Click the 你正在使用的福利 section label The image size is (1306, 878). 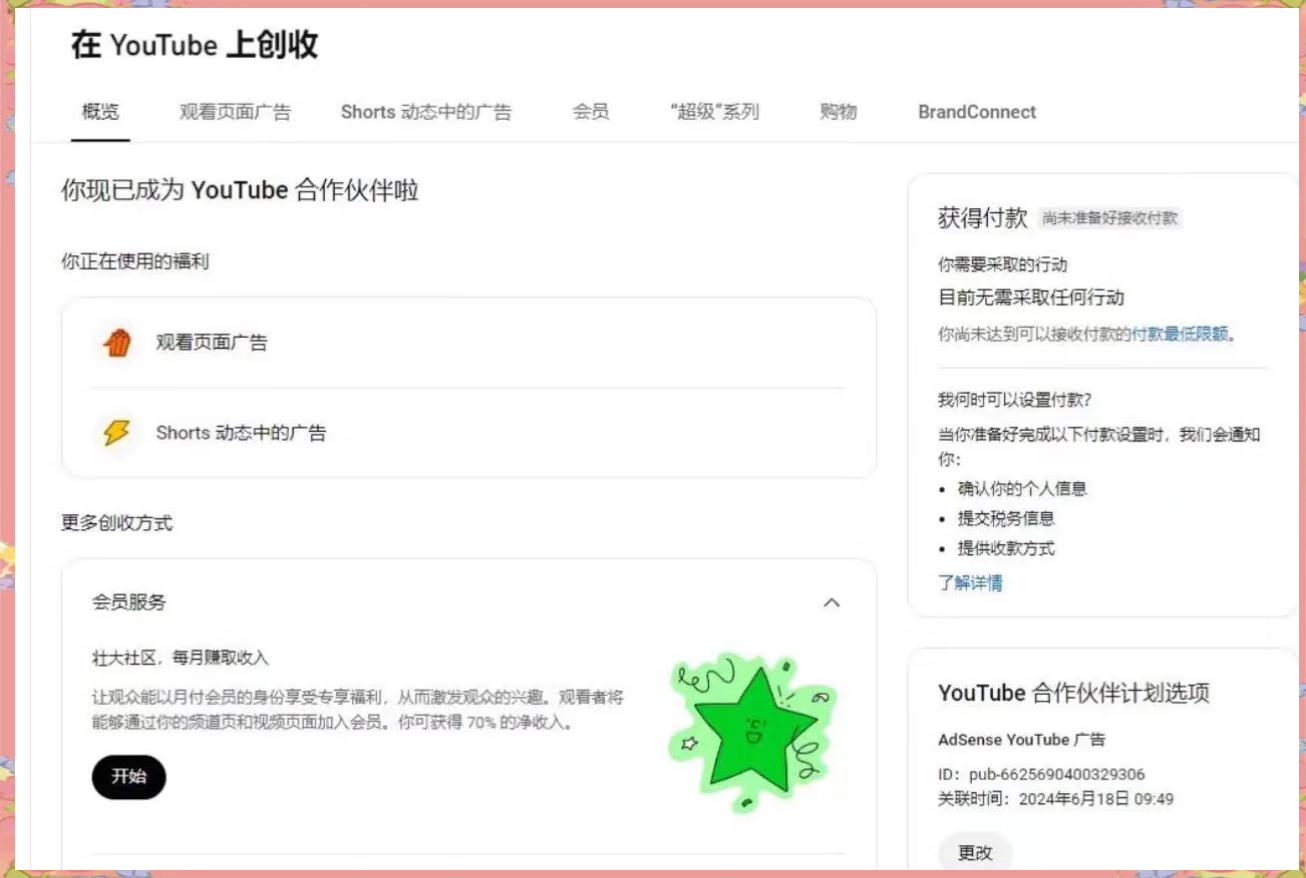point(135,262)
